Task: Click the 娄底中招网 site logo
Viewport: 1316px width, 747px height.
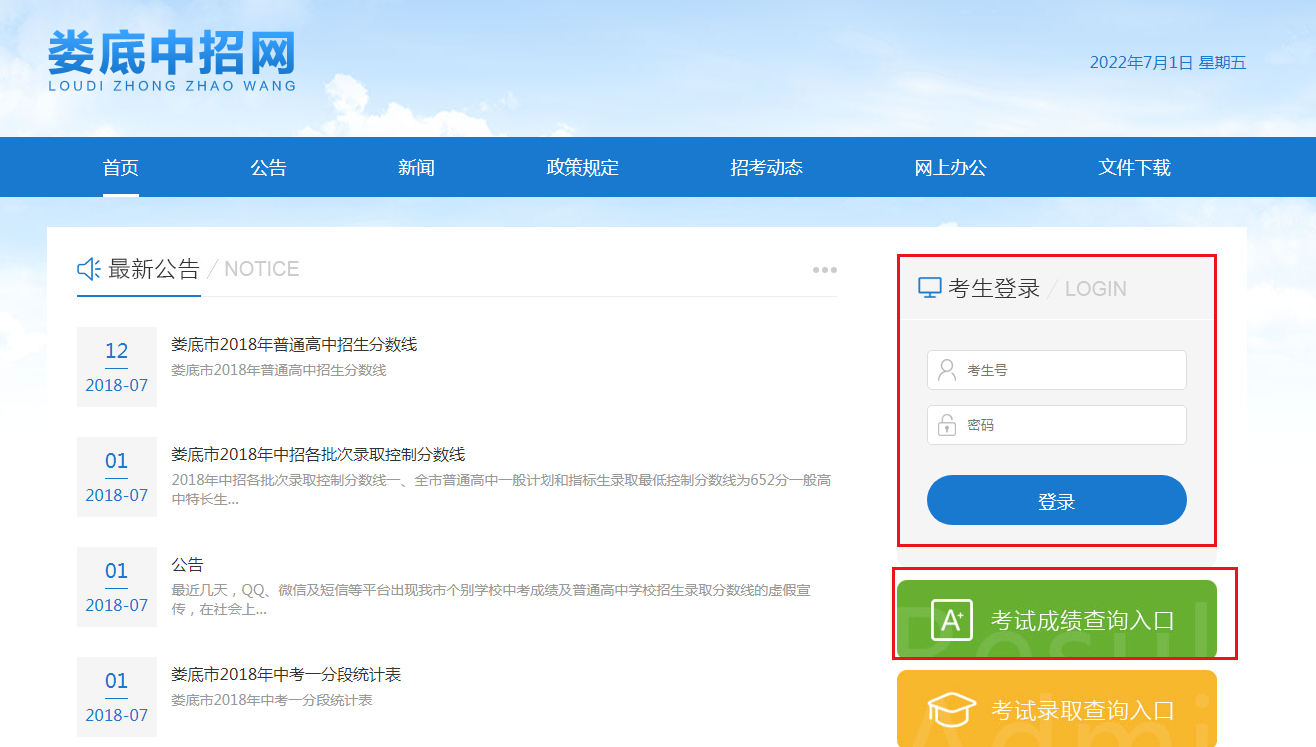Action: [x=172, y=60]
